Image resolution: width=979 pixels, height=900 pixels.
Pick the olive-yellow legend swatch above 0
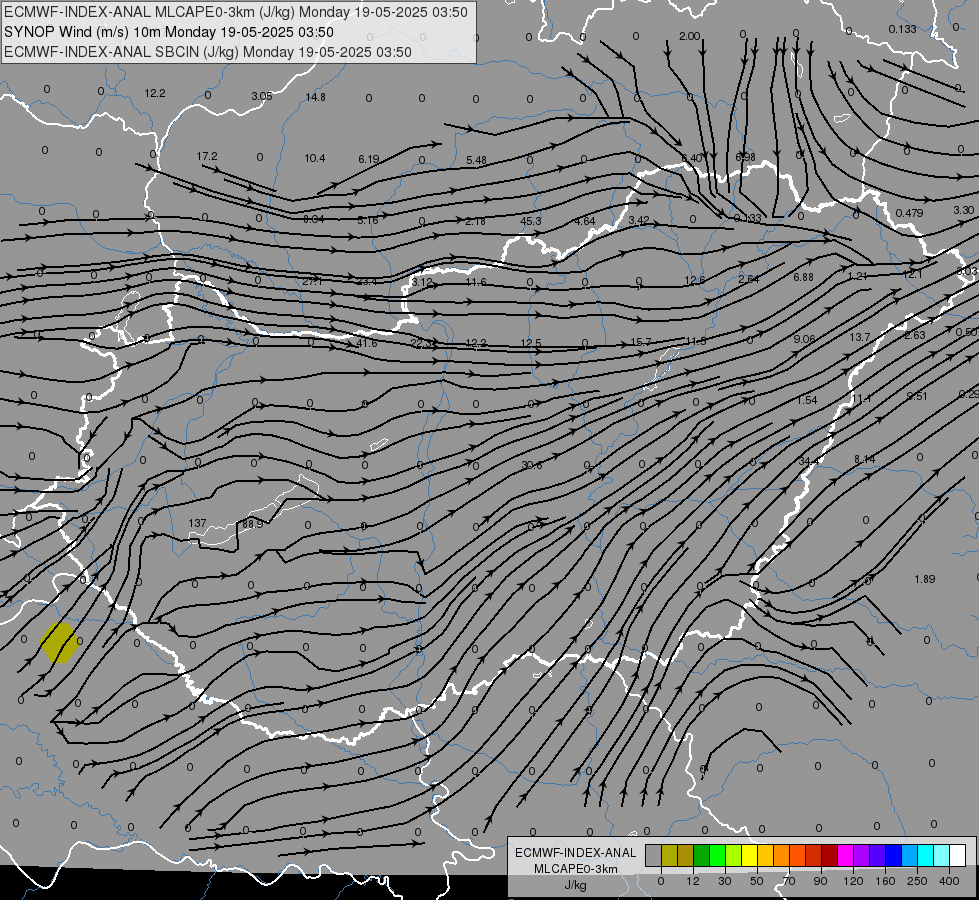[x=669, y=856]
